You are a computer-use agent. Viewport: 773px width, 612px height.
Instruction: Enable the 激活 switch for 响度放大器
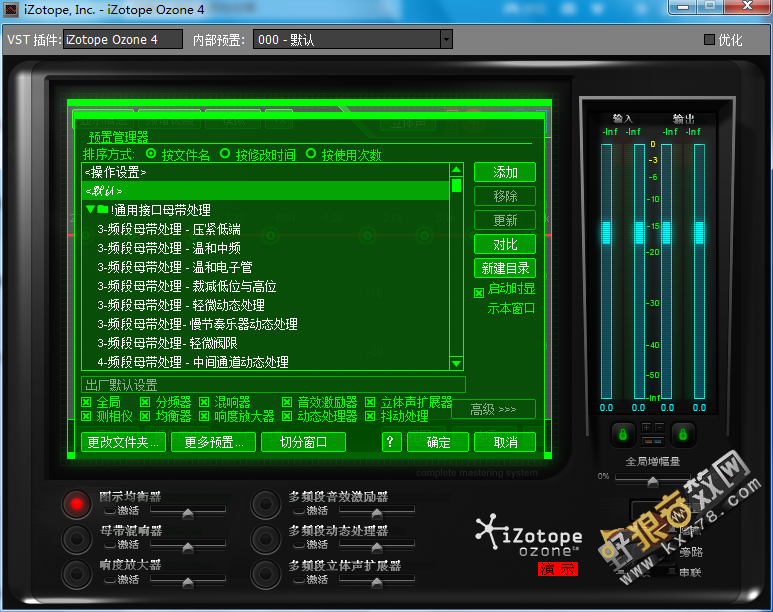click(110, 580)
